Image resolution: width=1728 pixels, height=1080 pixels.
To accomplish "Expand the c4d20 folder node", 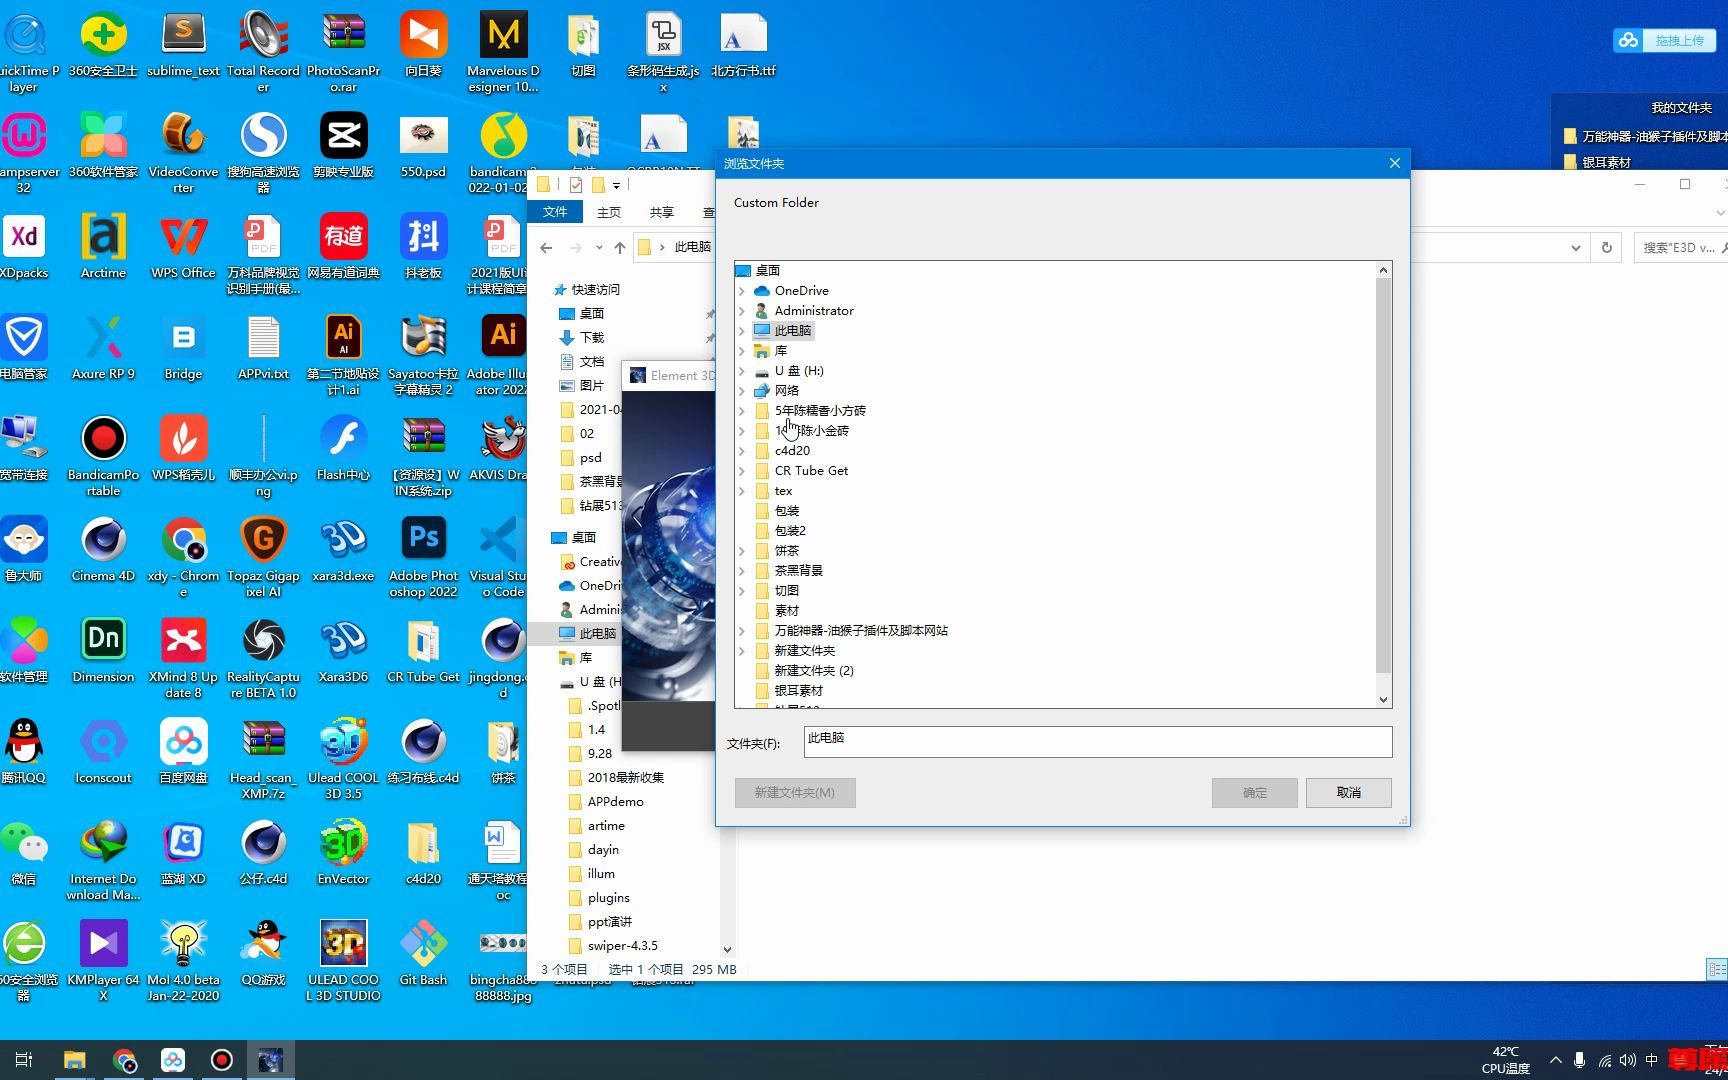I will tap(742, 451).
